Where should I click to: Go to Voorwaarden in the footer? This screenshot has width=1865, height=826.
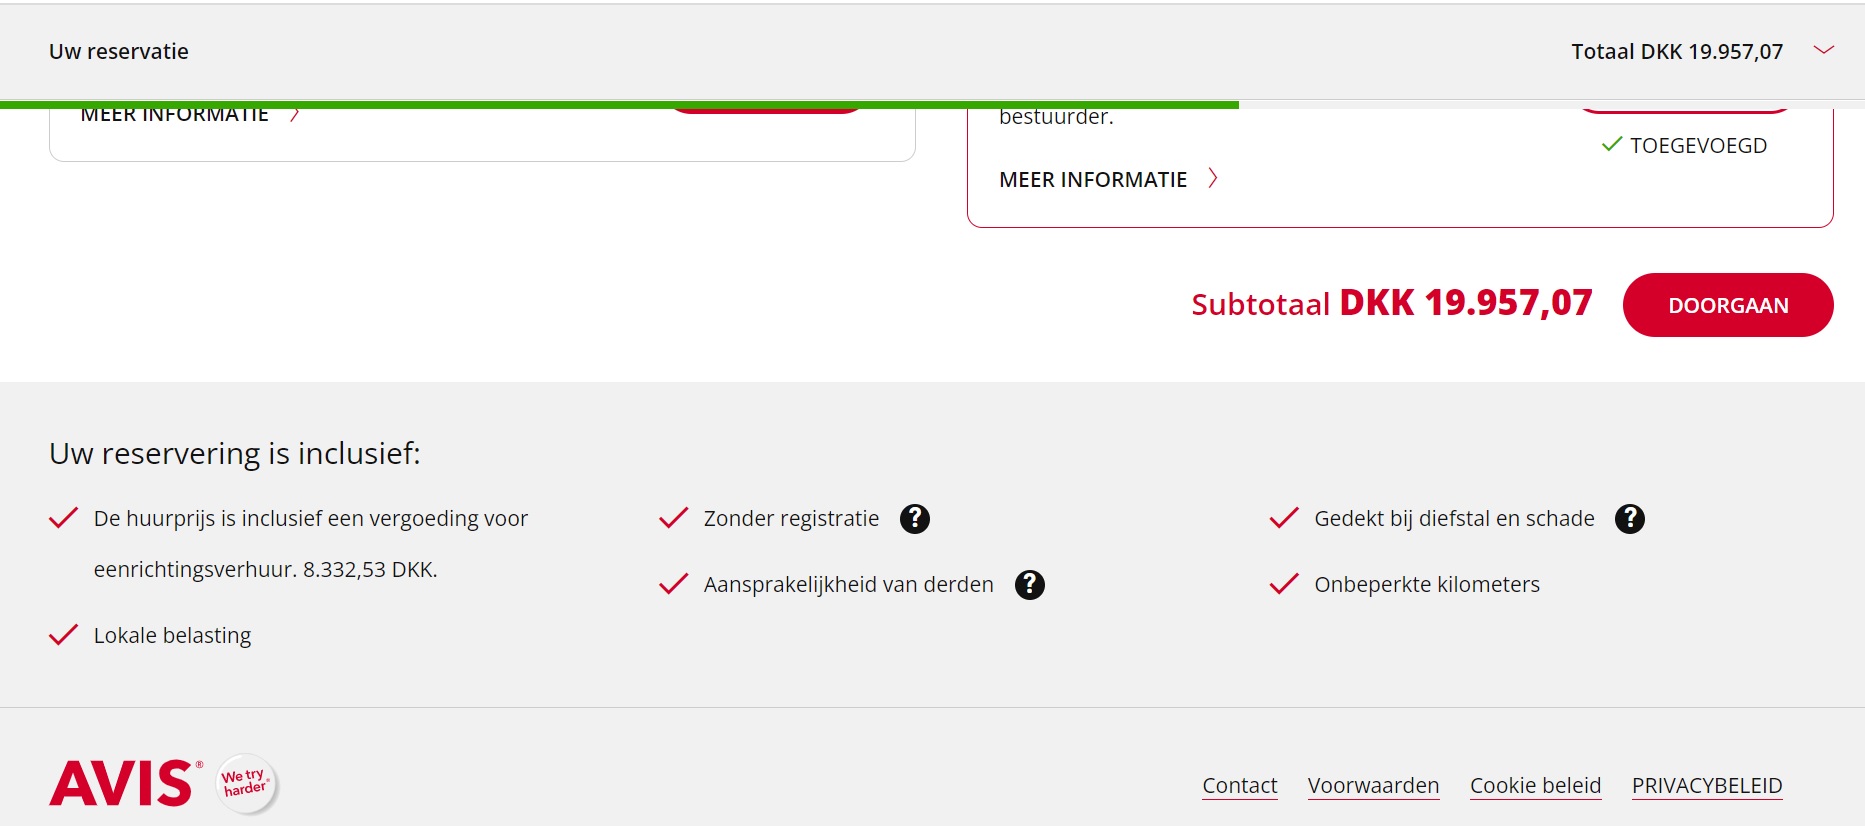1373,786
